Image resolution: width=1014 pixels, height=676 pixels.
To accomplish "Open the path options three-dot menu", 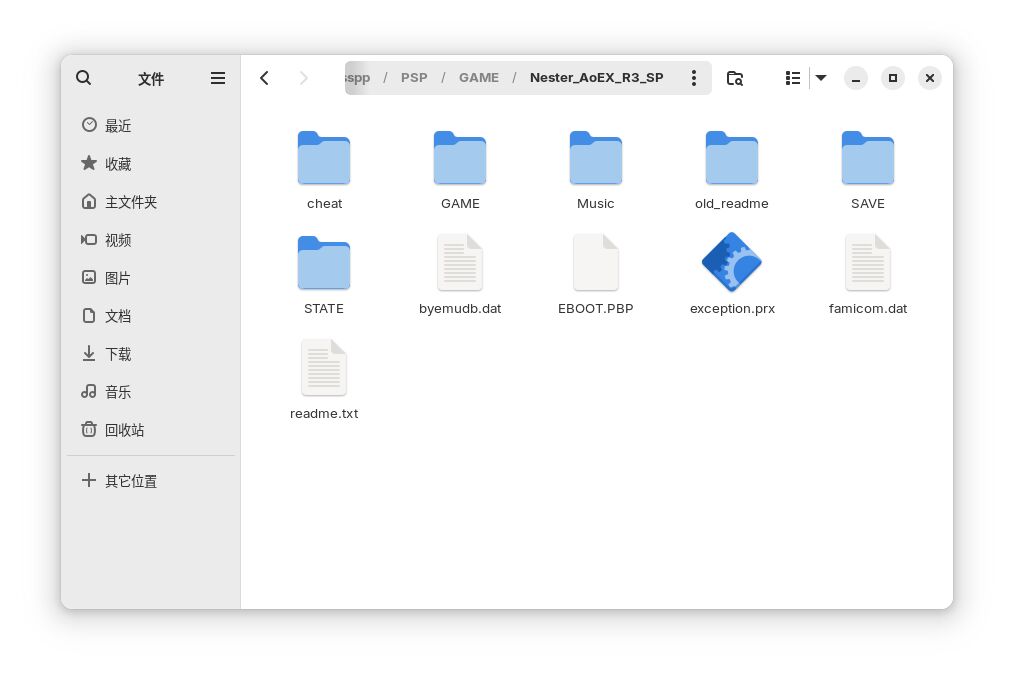I will (x=694, y=78).
